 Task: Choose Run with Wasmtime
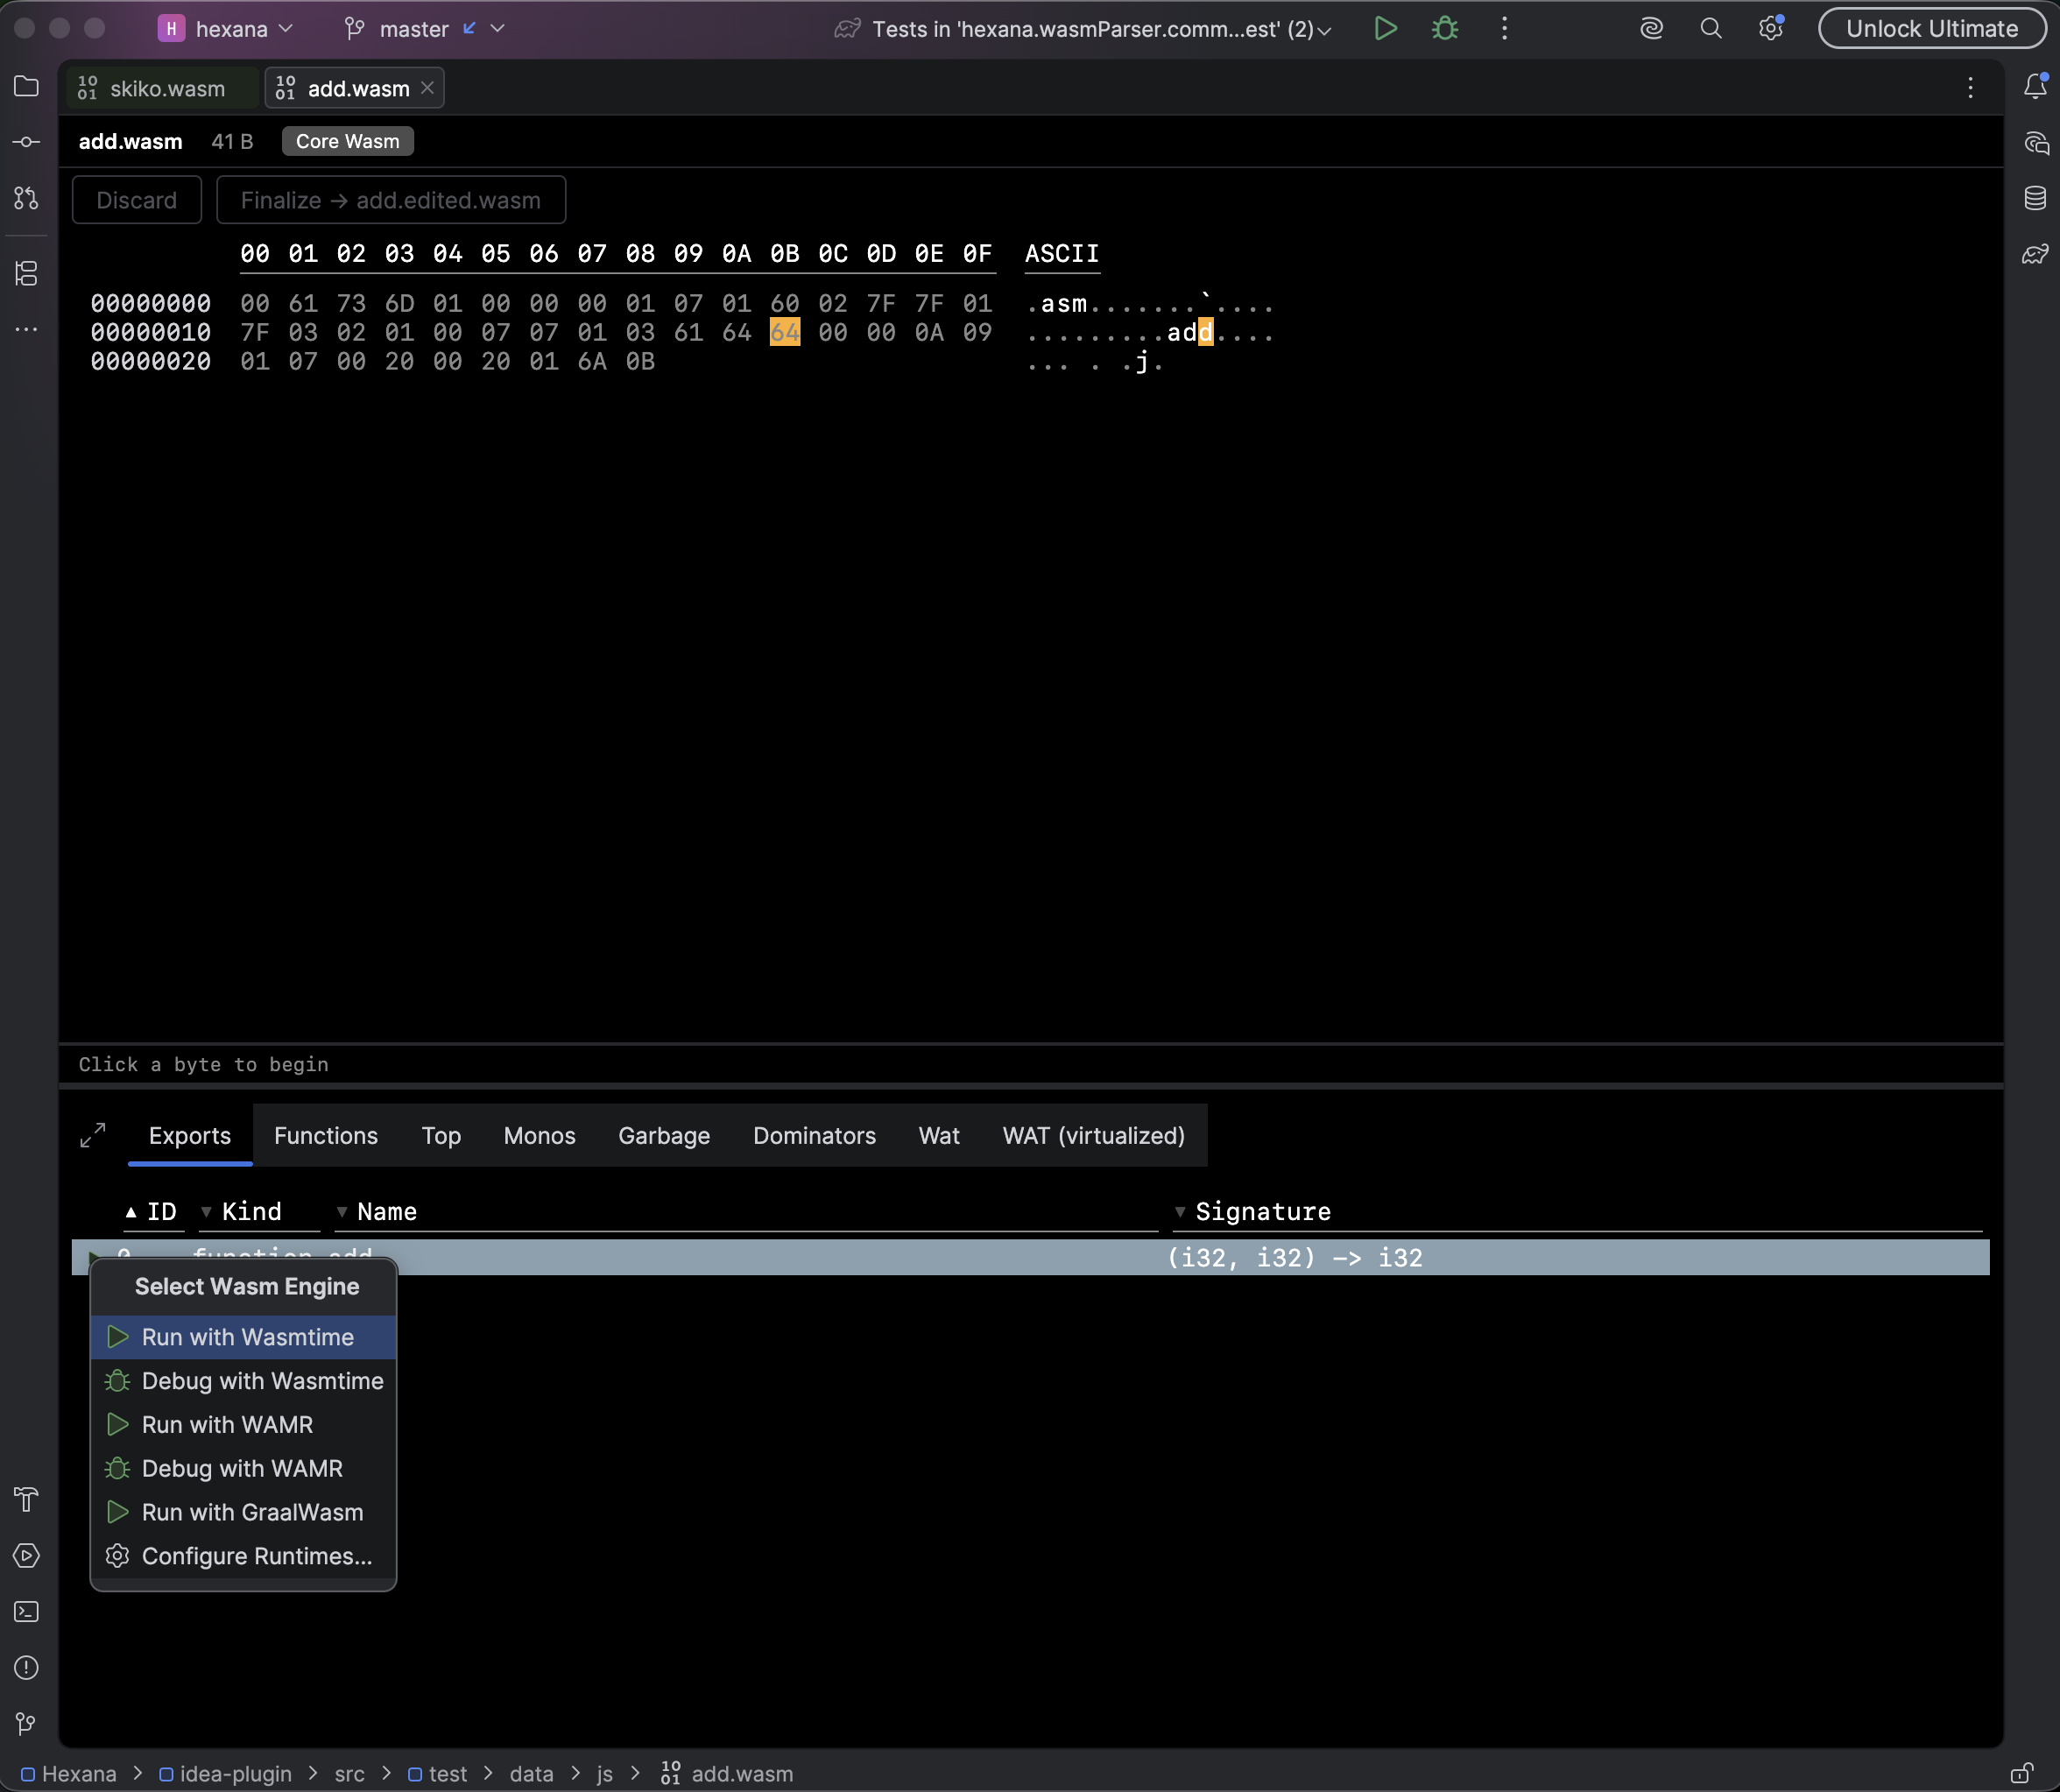(x=244, y=1337)
